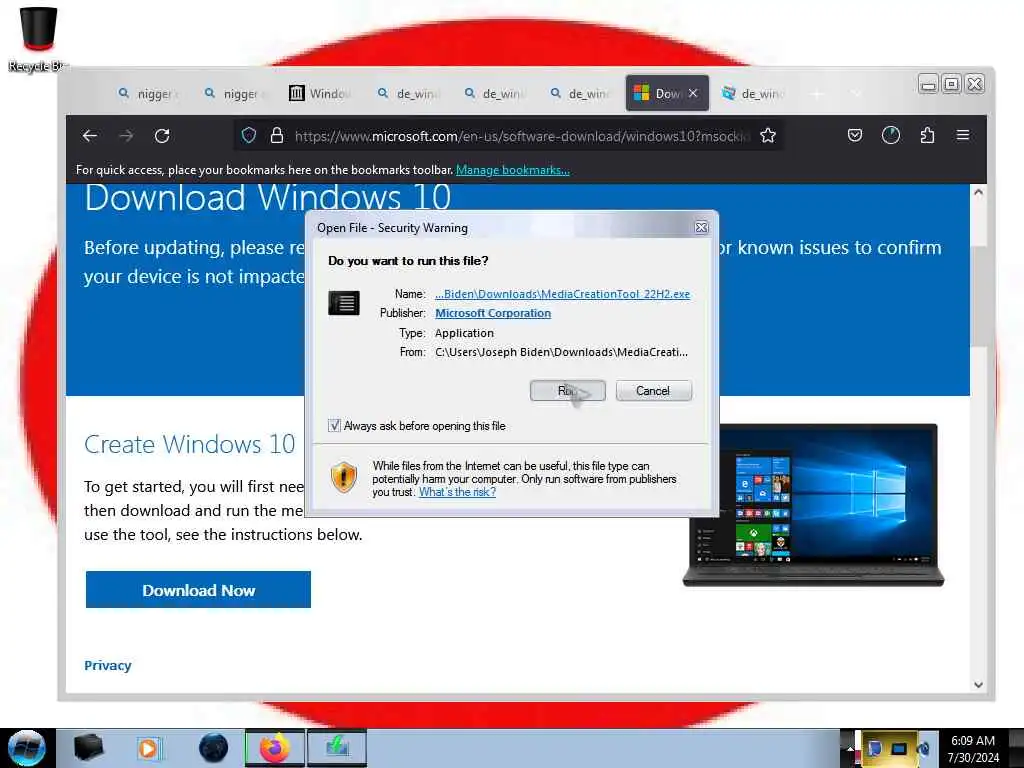
Task: Click the yellow warning shield icon in dialog
Action: (x=344, y=477)
